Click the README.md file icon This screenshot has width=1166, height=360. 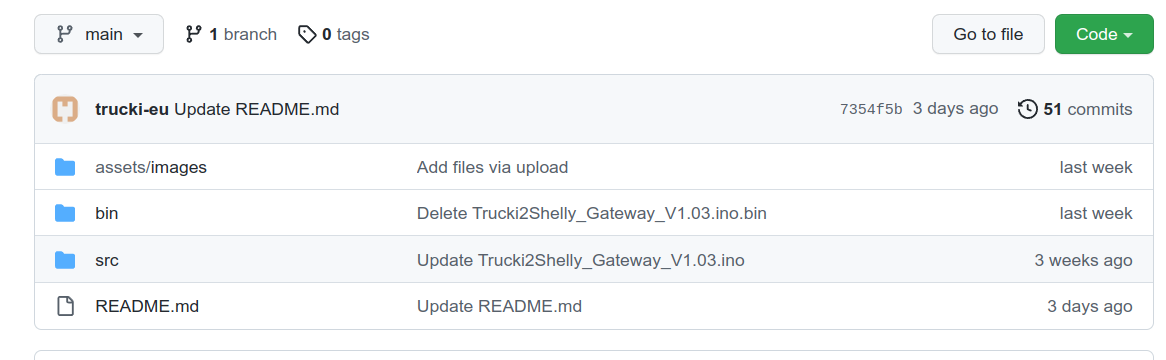[65, 306]
